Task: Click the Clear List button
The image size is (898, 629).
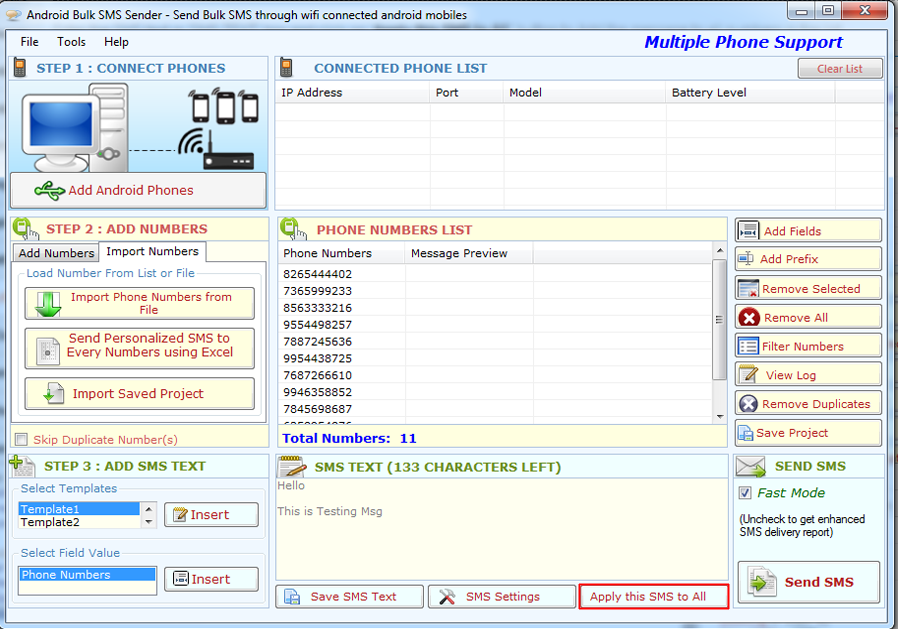Action: point(839,69)
